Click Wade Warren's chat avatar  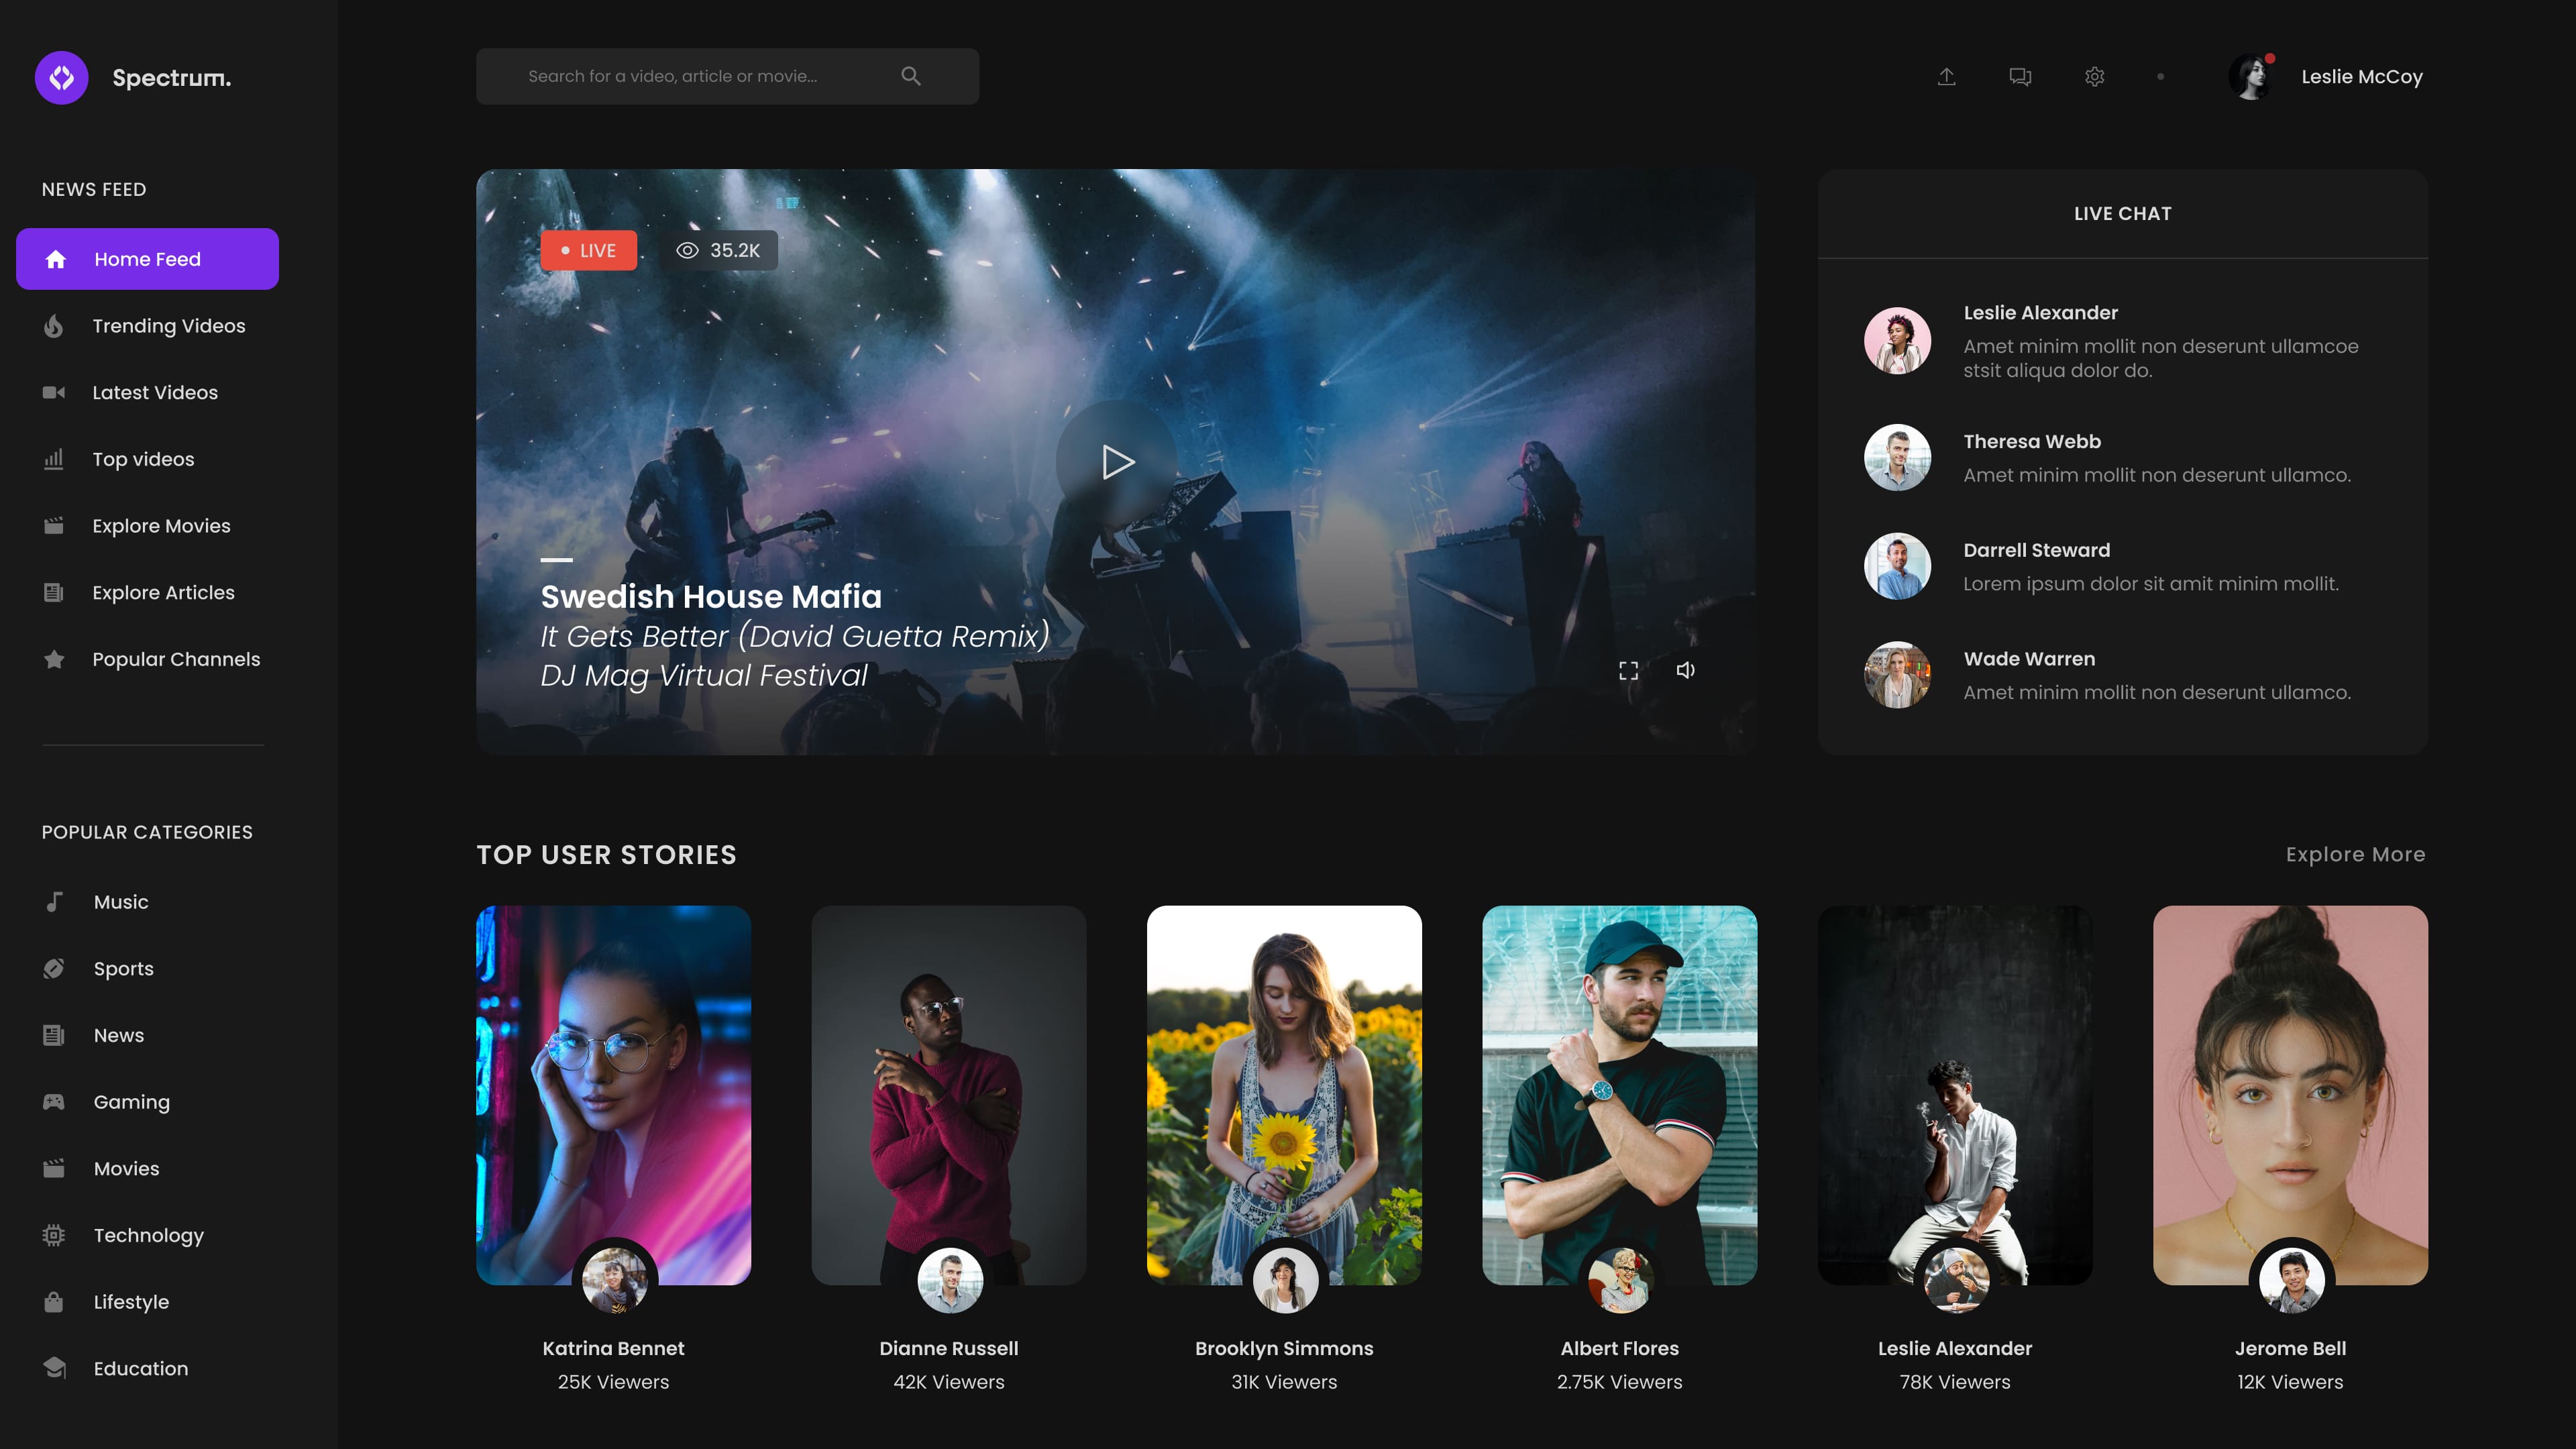[1897, 675]
